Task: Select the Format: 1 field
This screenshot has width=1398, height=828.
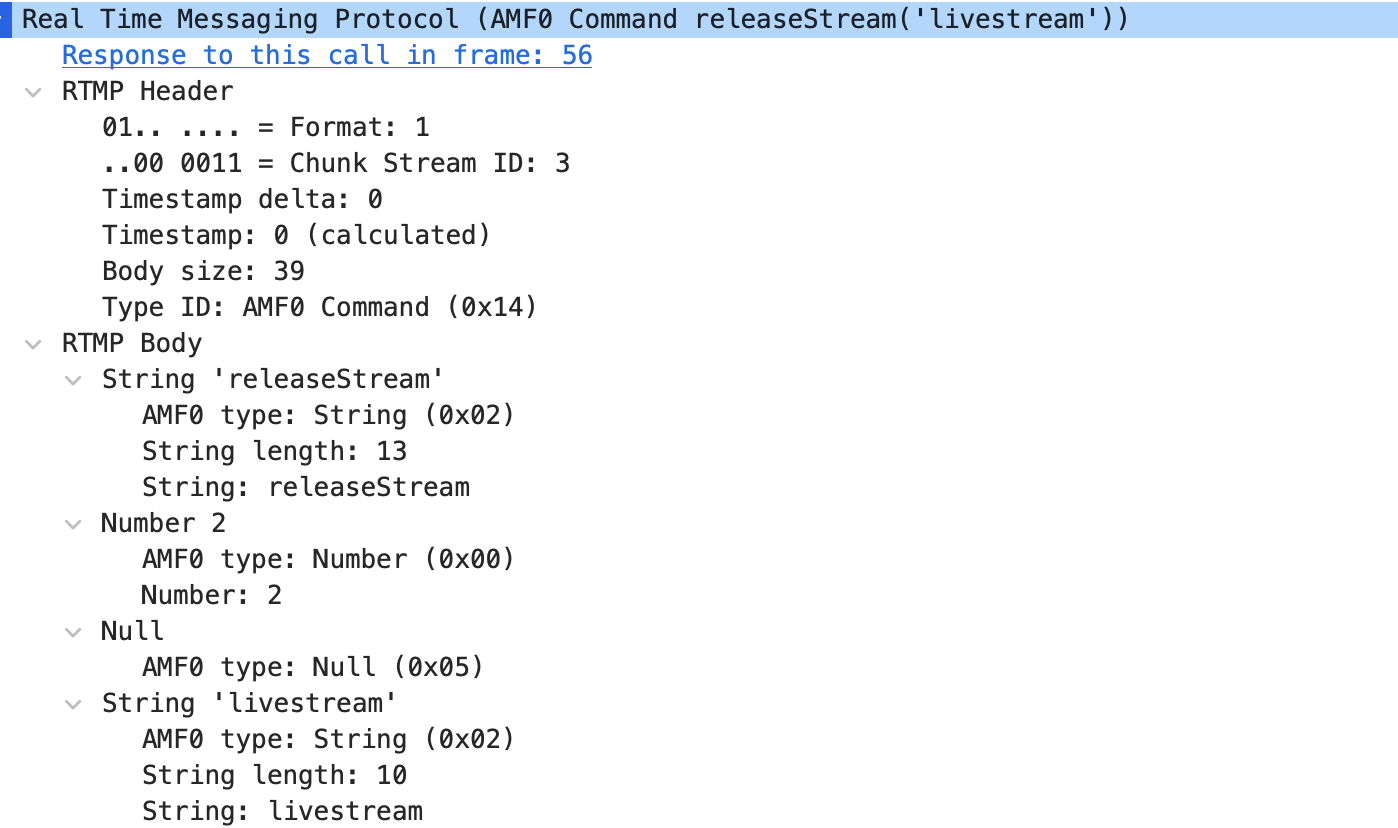Action: pos(265,128)
